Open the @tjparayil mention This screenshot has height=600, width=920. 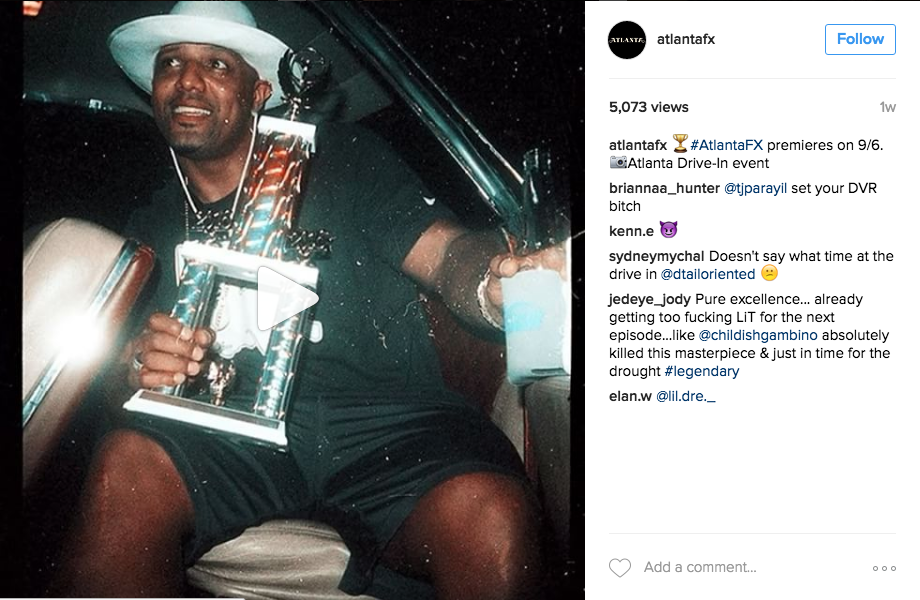click(755, 188)
